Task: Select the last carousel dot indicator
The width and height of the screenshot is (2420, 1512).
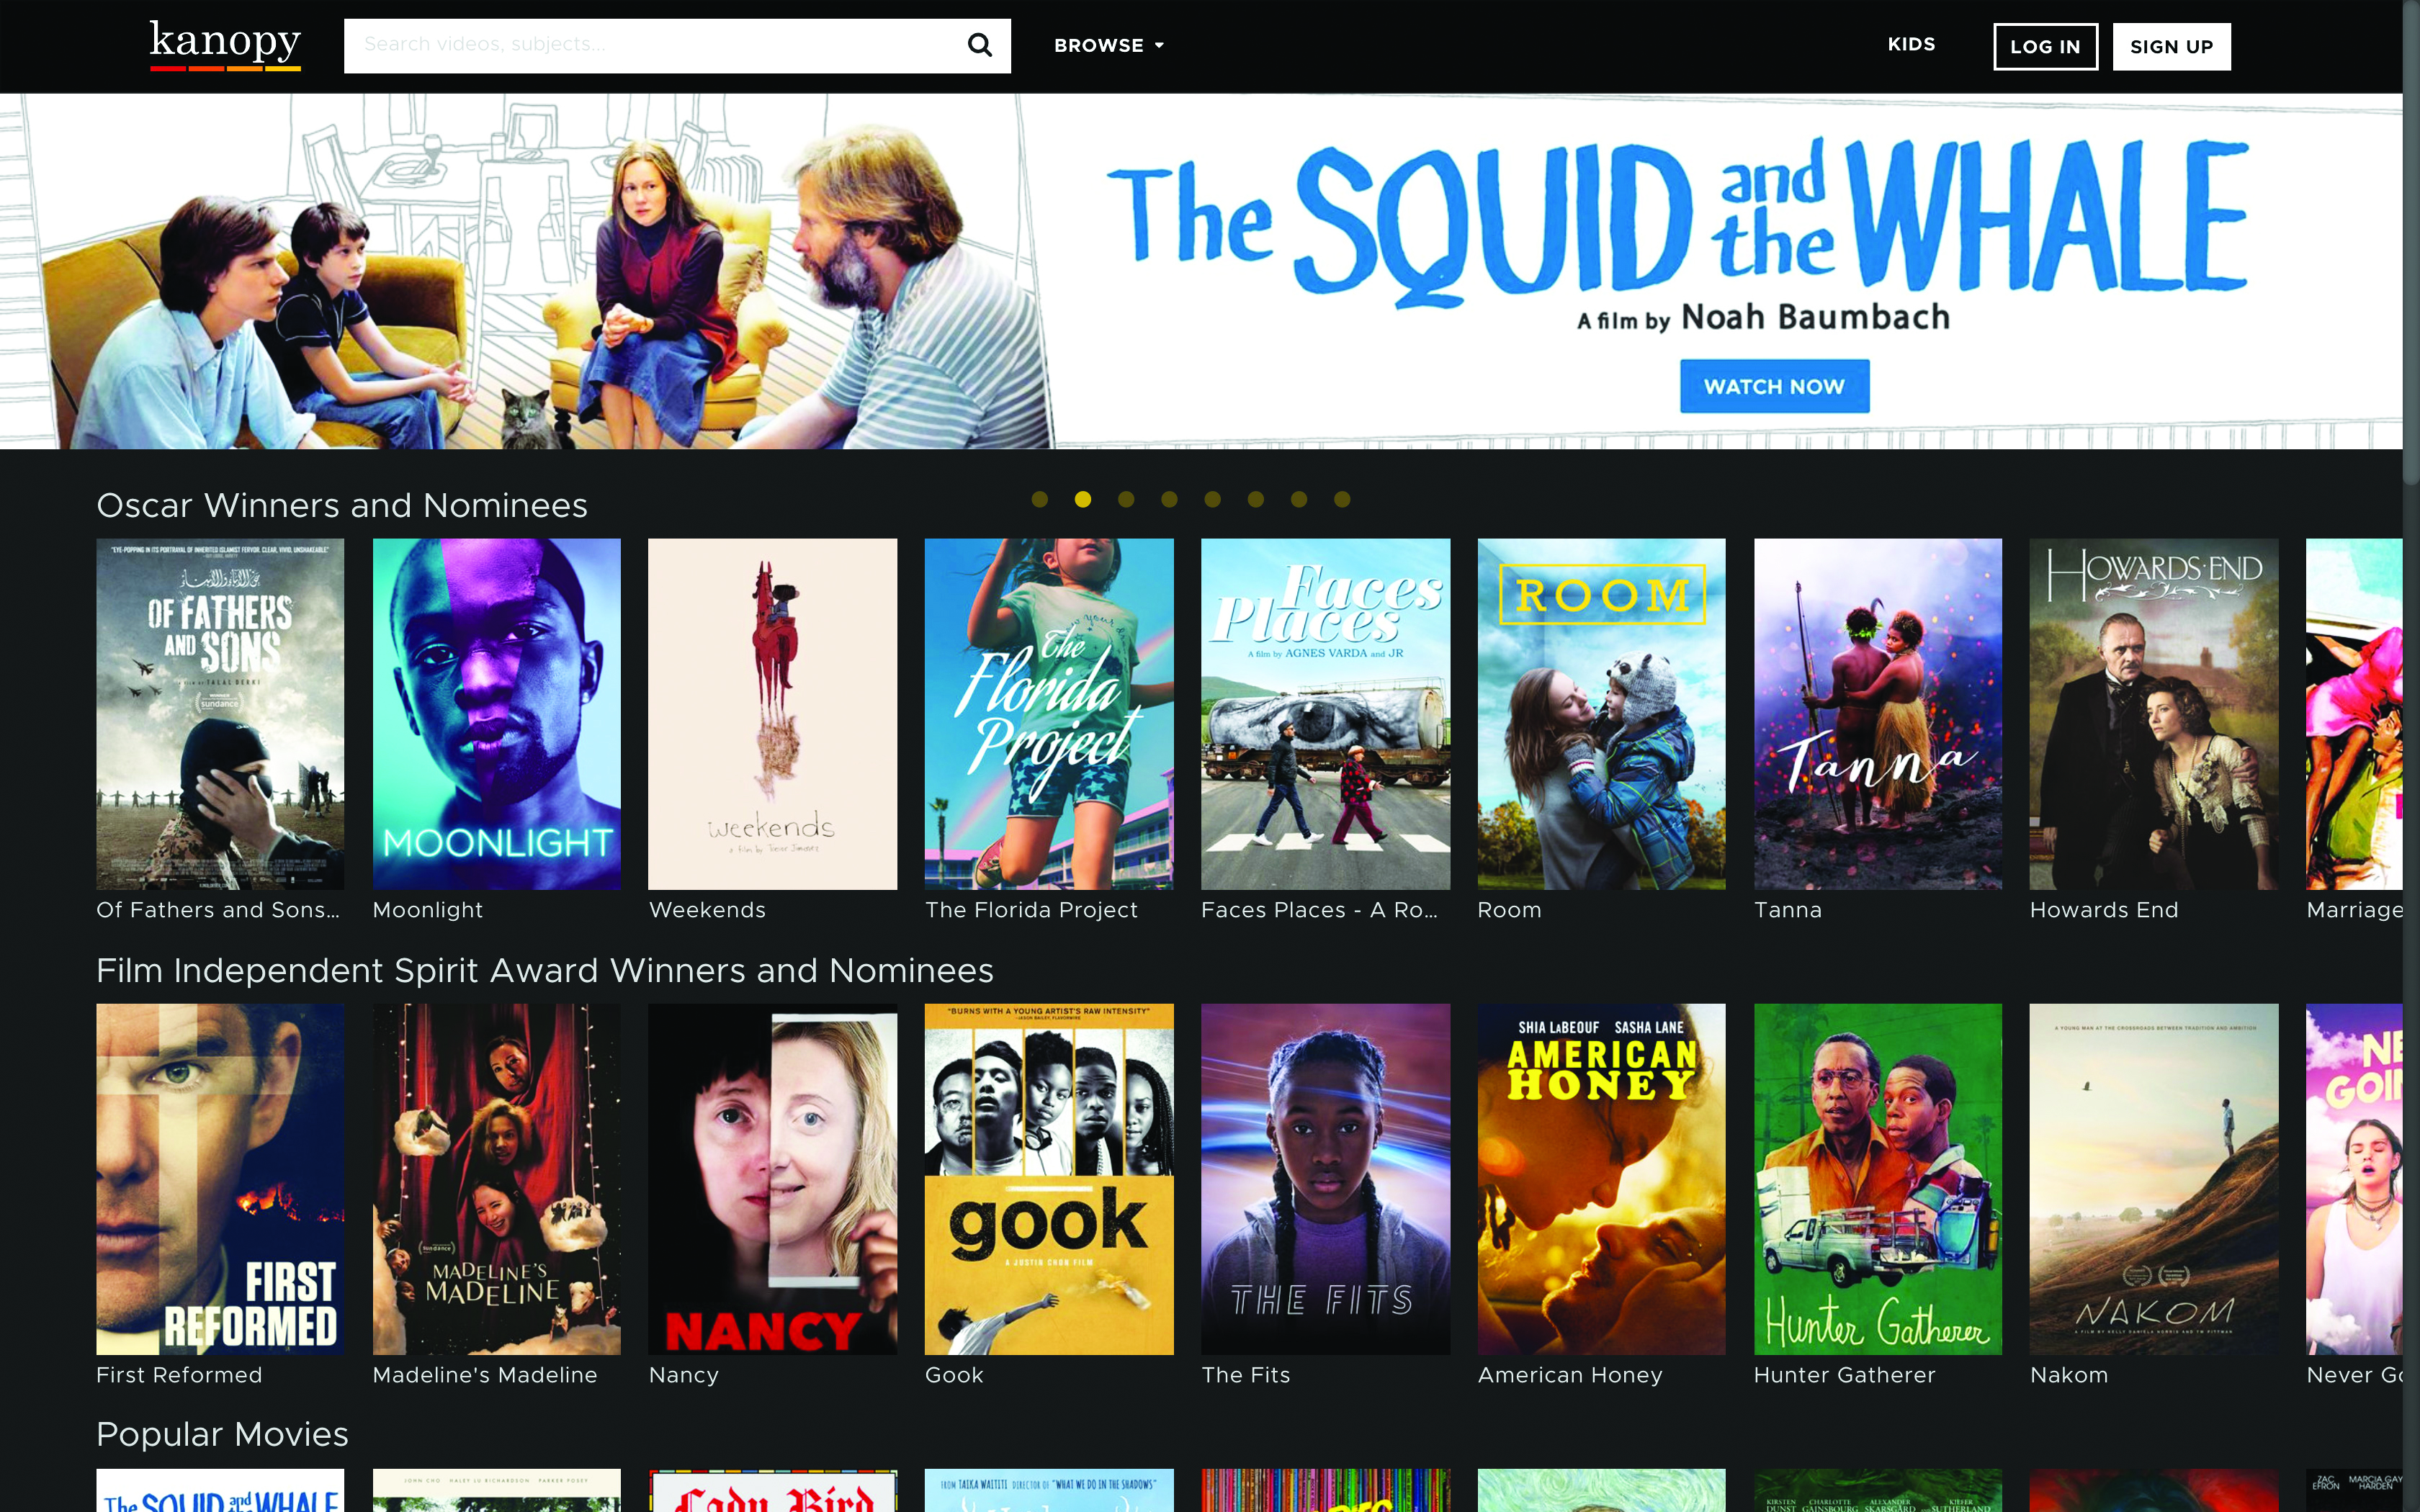Action: [x=1342, y=499]
